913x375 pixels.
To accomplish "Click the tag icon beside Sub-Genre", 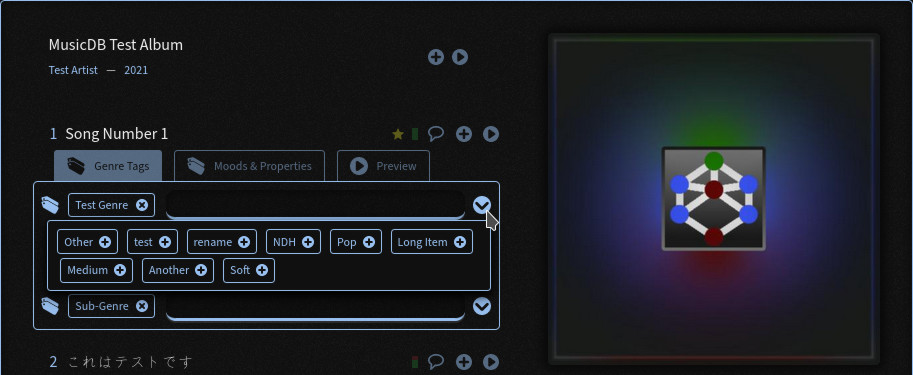I will click(x=50, y=306).
